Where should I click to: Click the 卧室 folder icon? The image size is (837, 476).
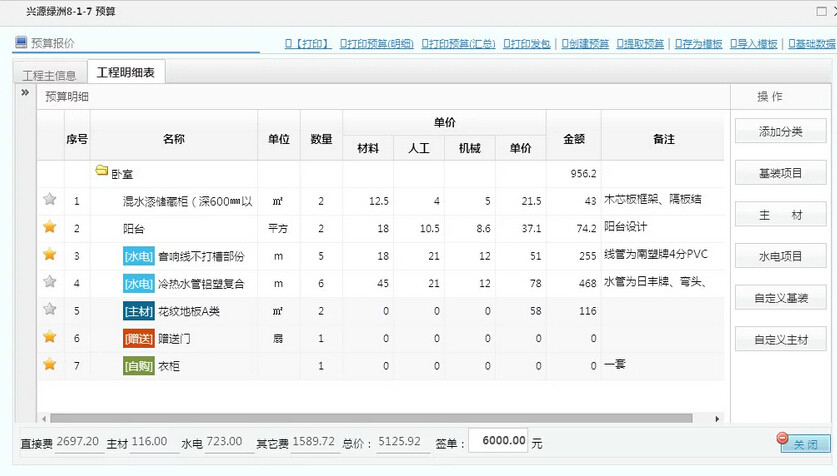[x=101, y=172]
